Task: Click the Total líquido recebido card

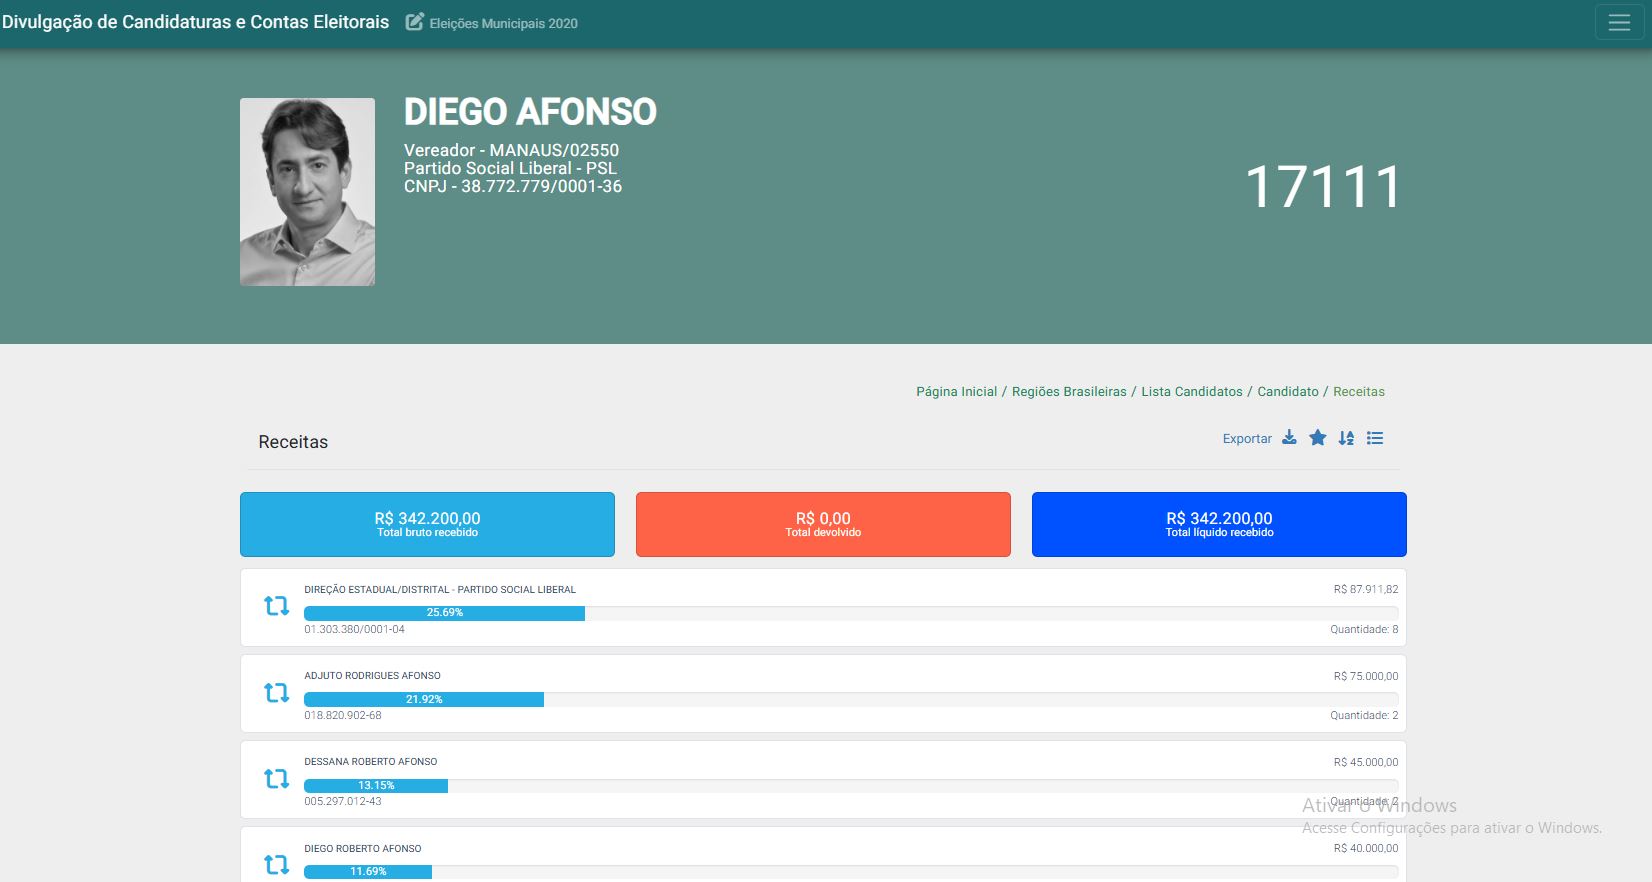Action: [x=1219, y=524]
